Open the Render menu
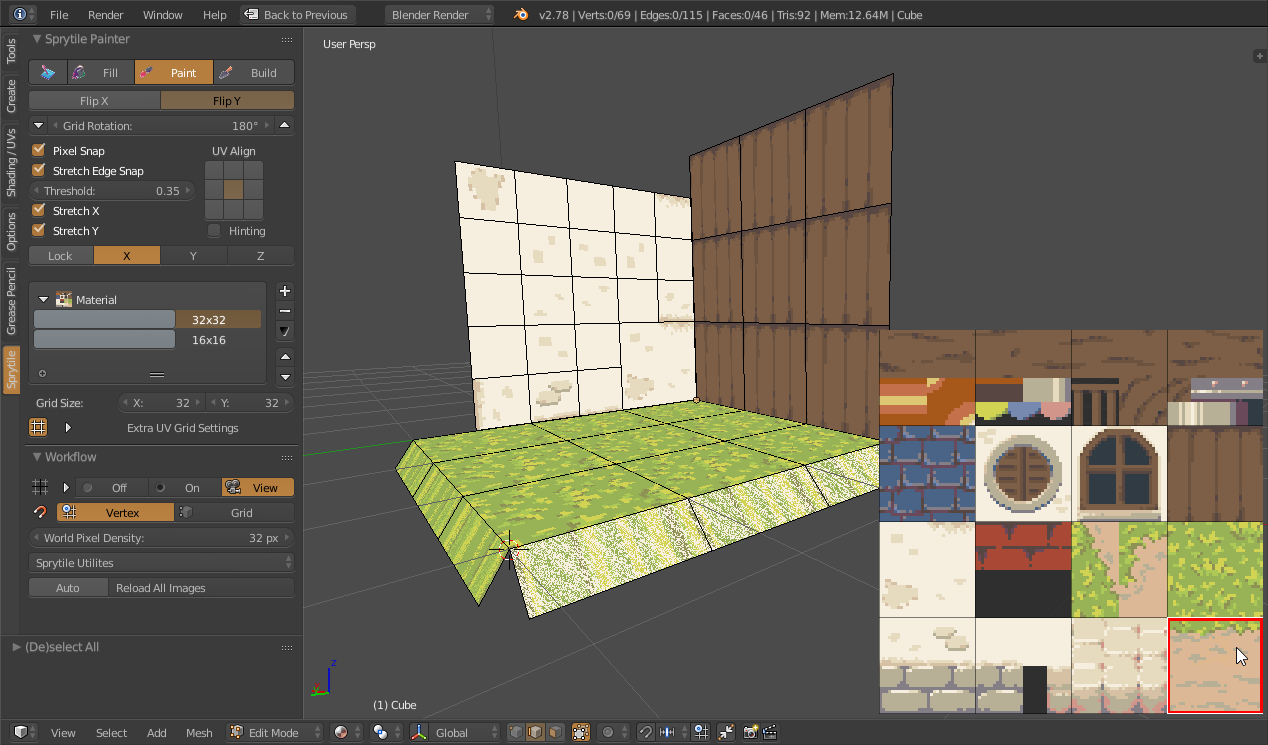The height and width of the screenshot is (745, 1268). (x=106, y=15)
